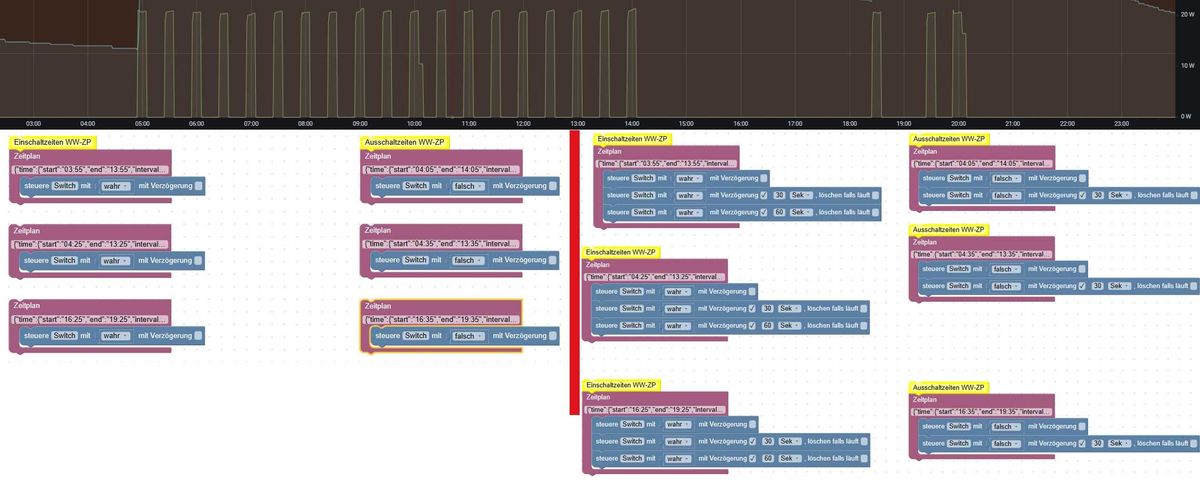This screenshot has height=480, width=1200.
Task: Select the Switch object field in the left 04:05 Ausschaltzeiten block
Action: click(416, 186)
